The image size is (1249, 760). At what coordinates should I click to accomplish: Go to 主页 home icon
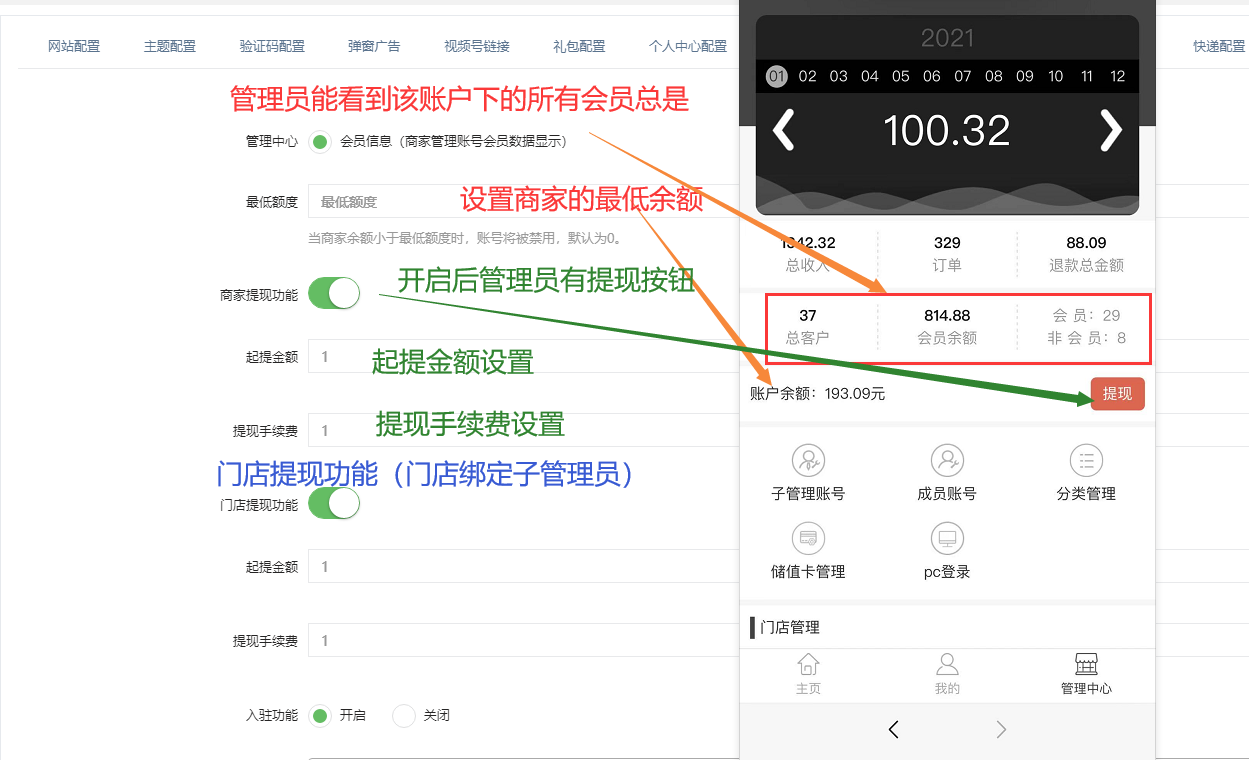[x=808, y=665]
